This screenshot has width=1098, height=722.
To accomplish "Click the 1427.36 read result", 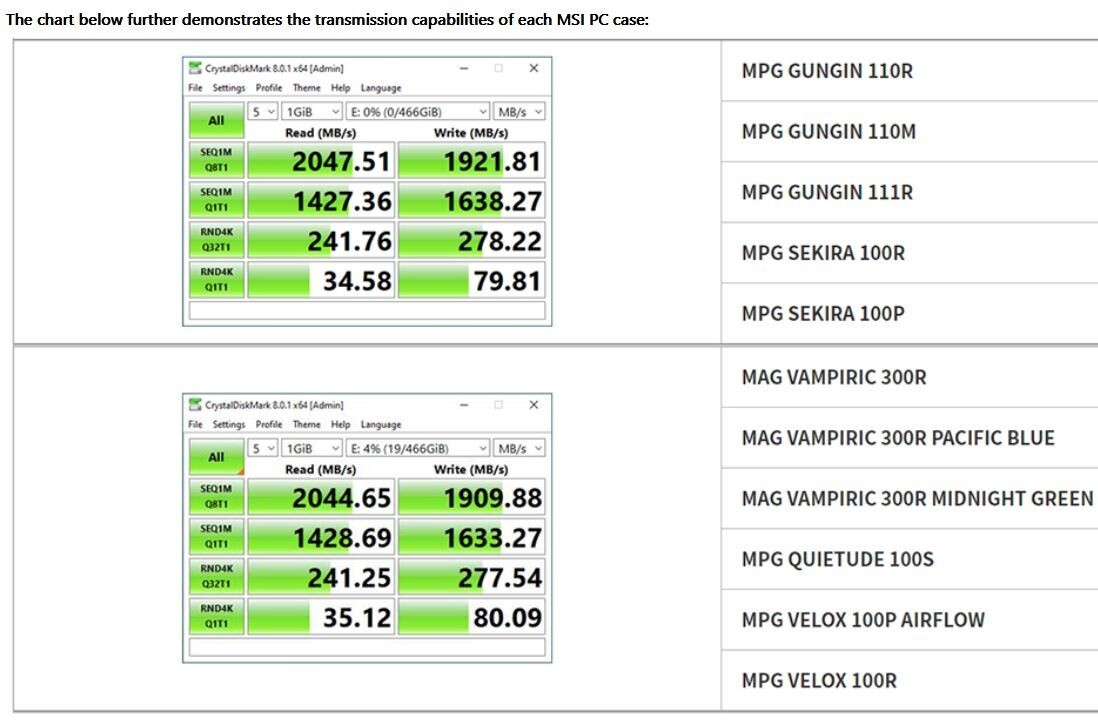I will (321, 201).
